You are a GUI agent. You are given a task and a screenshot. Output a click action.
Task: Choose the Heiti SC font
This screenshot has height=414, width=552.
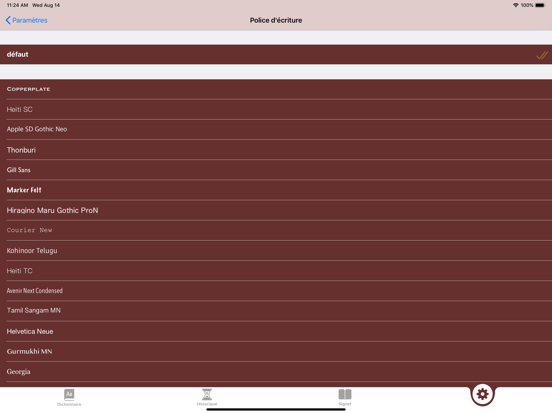pyautogui.click(x=276, y=109)
